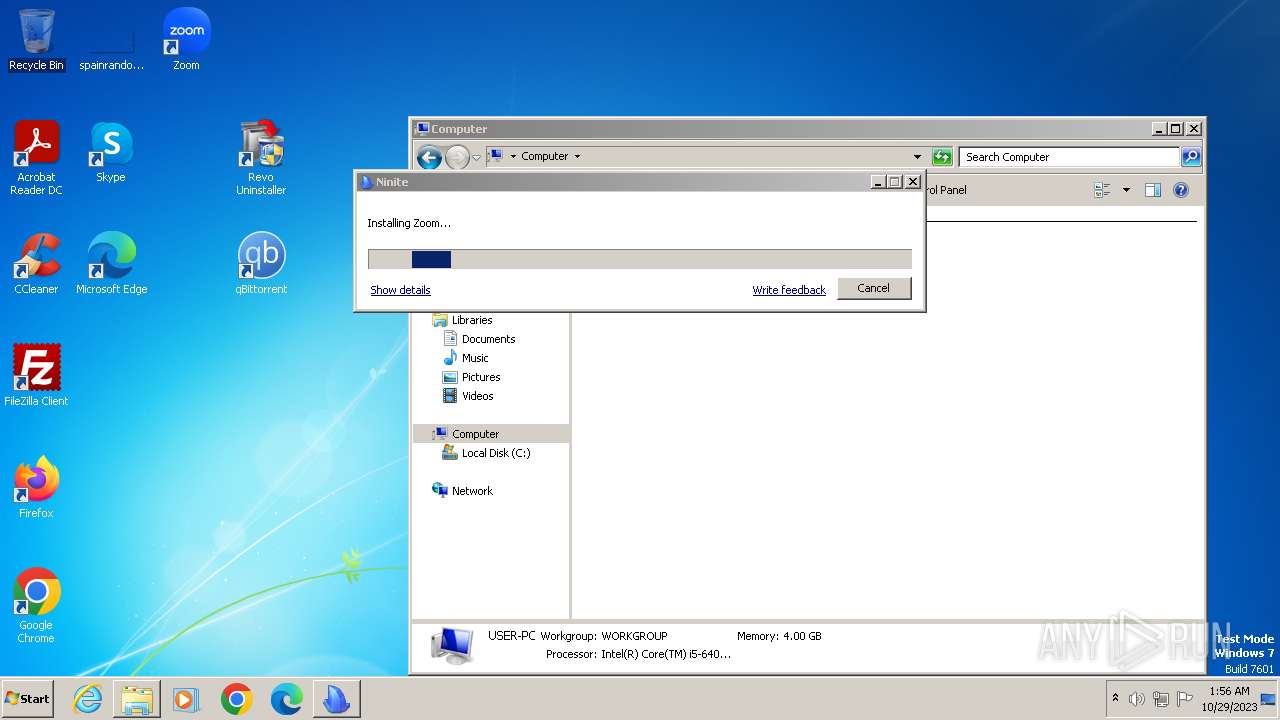The height and width of the screenshot is (720, 1280).
Task: Open the Recycle Bin desktop icon
Action: pos(36,40)
